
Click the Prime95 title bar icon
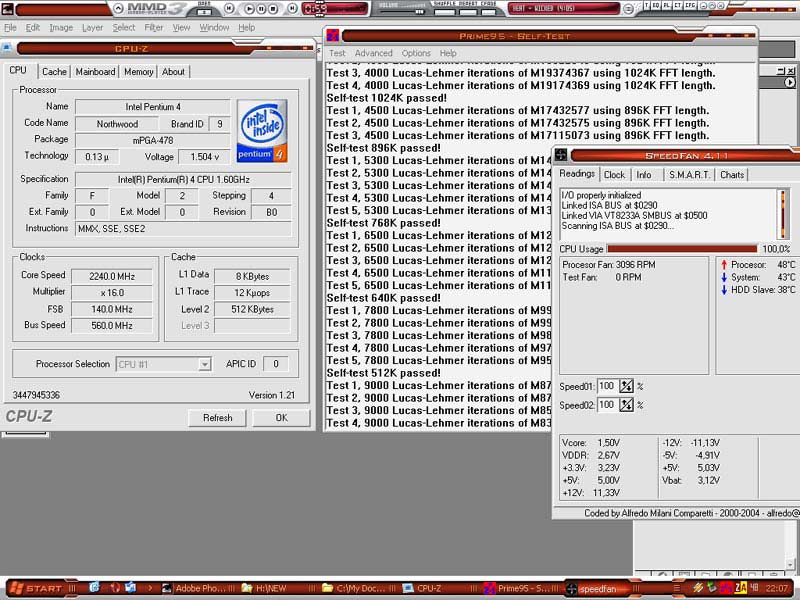point(333,35)
